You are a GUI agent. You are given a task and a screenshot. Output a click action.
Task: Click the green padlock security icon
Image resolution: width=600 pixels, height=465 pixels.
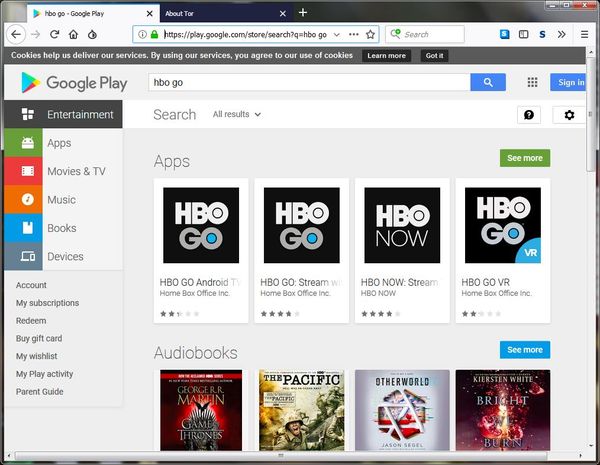pyautogui.click(x=154, y=34)
